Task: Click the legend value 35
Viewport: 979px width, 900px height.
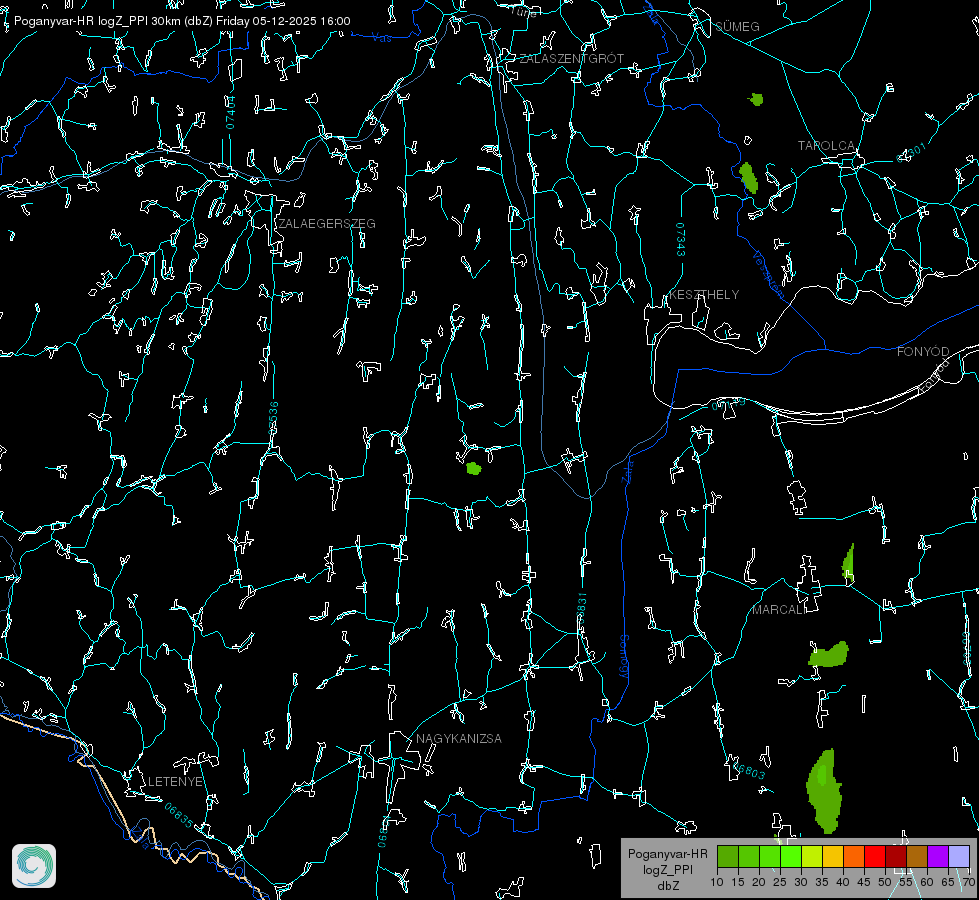Action: (822, 883)
